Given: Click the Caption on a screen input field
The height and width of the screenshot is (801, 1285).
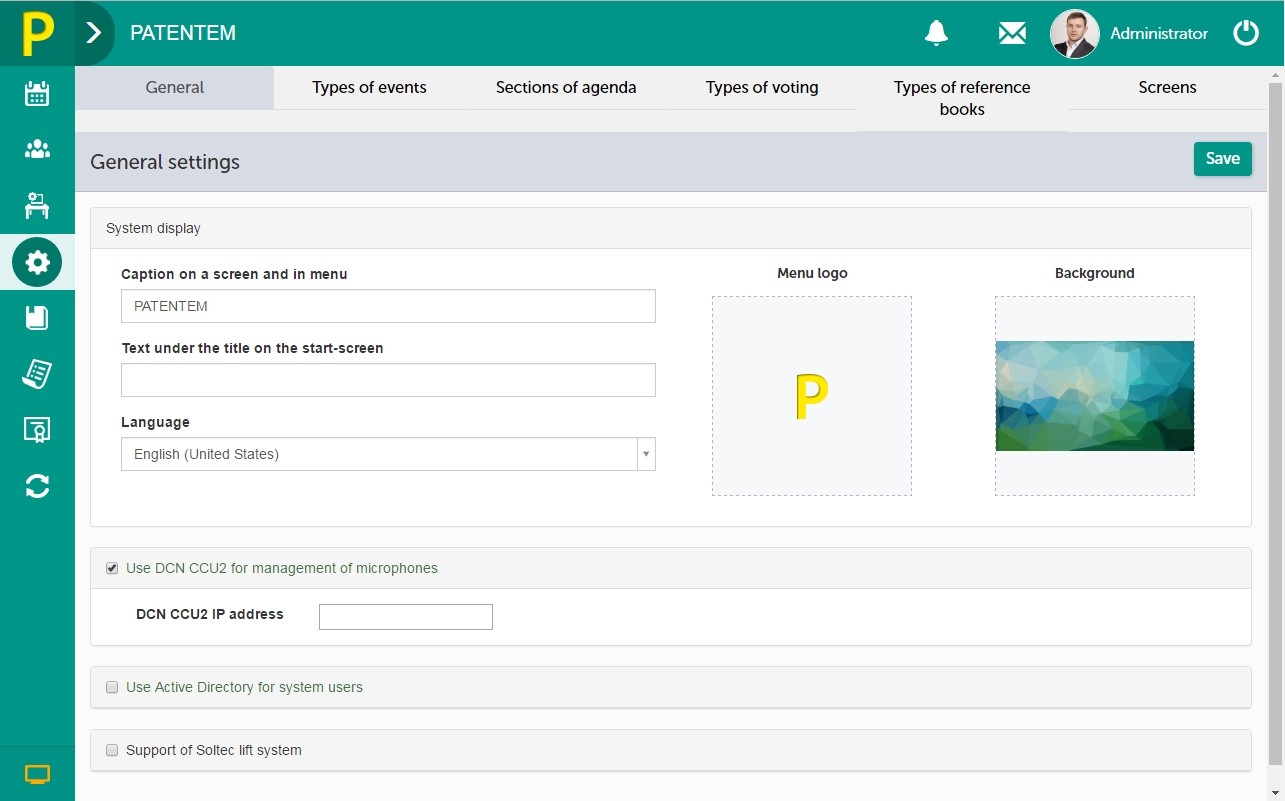Looking at the screenshot, I should pos(388,306).
